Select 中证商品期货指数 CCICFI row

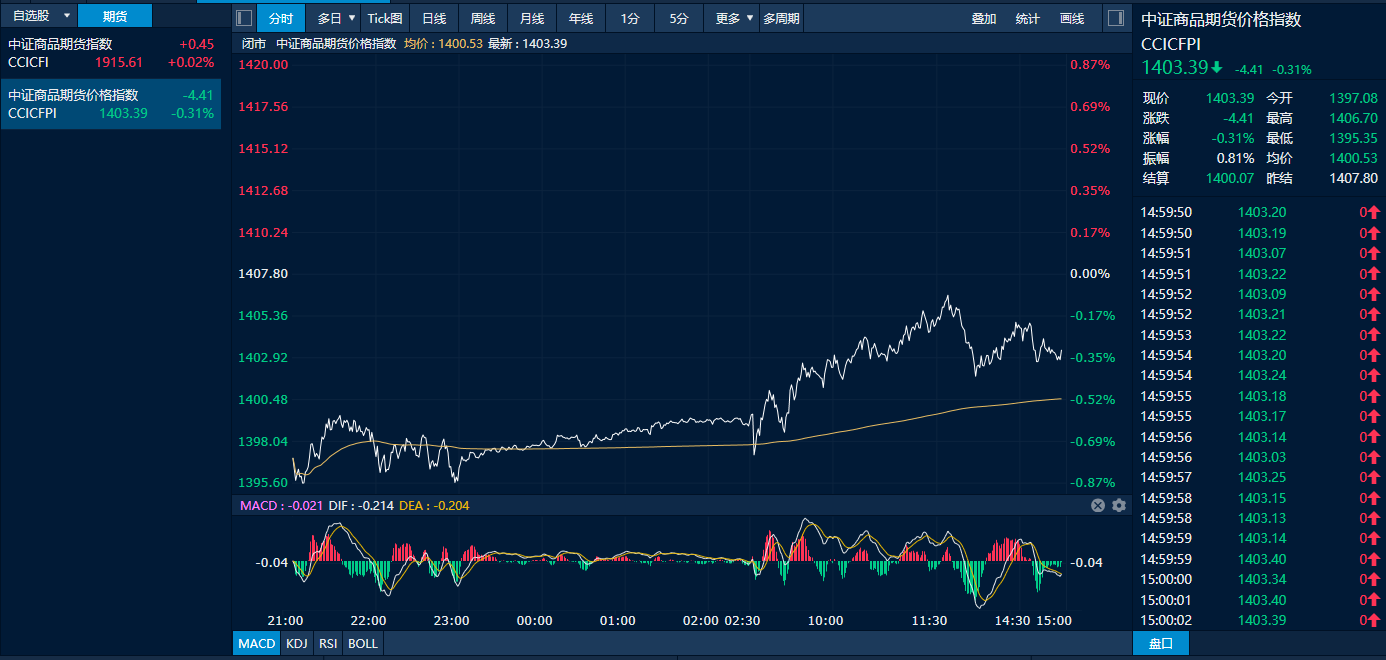tap(111, 53)
